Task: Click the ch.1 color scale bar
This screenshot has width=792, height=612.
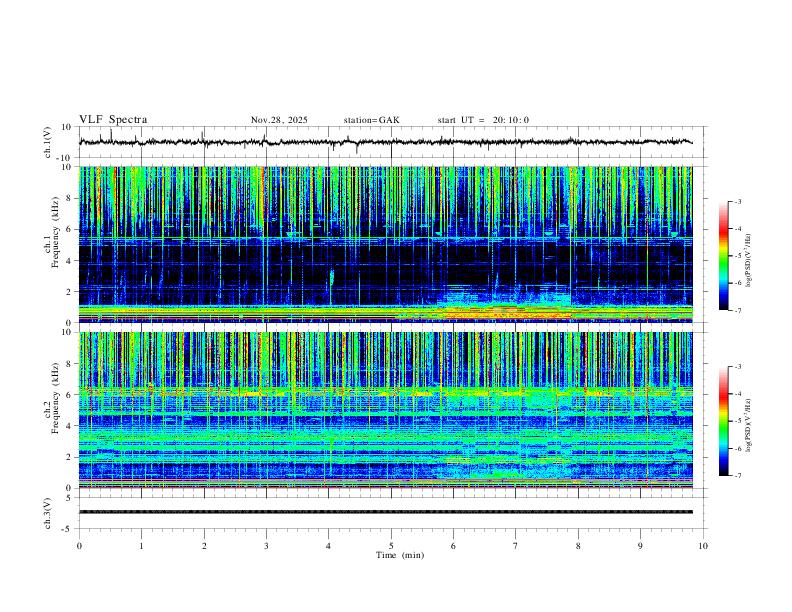Action: 724,256
